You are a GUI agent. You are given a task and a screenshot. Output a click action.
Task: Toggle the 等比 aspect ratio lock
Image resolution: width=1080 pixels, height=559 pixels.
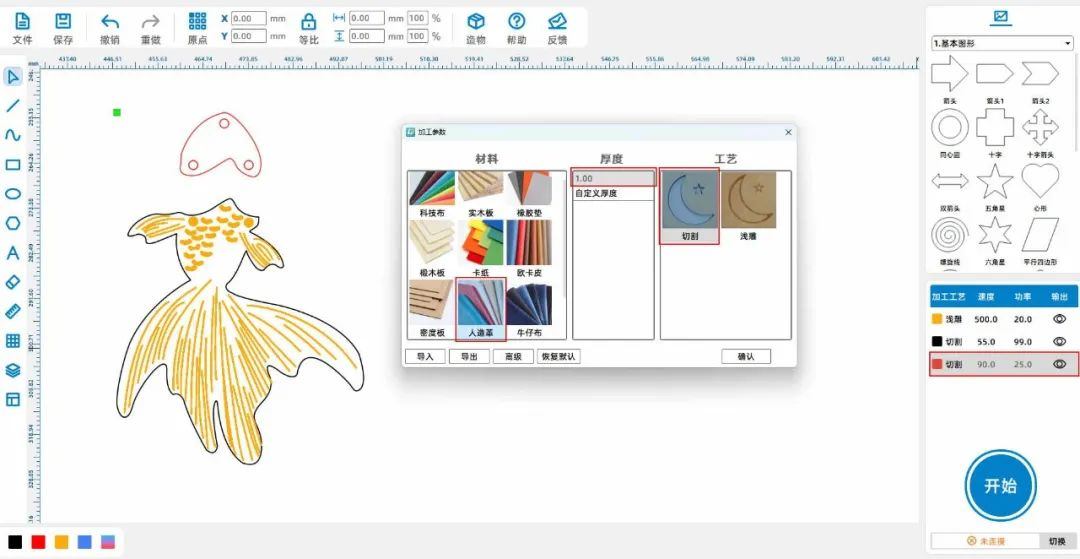309,22
